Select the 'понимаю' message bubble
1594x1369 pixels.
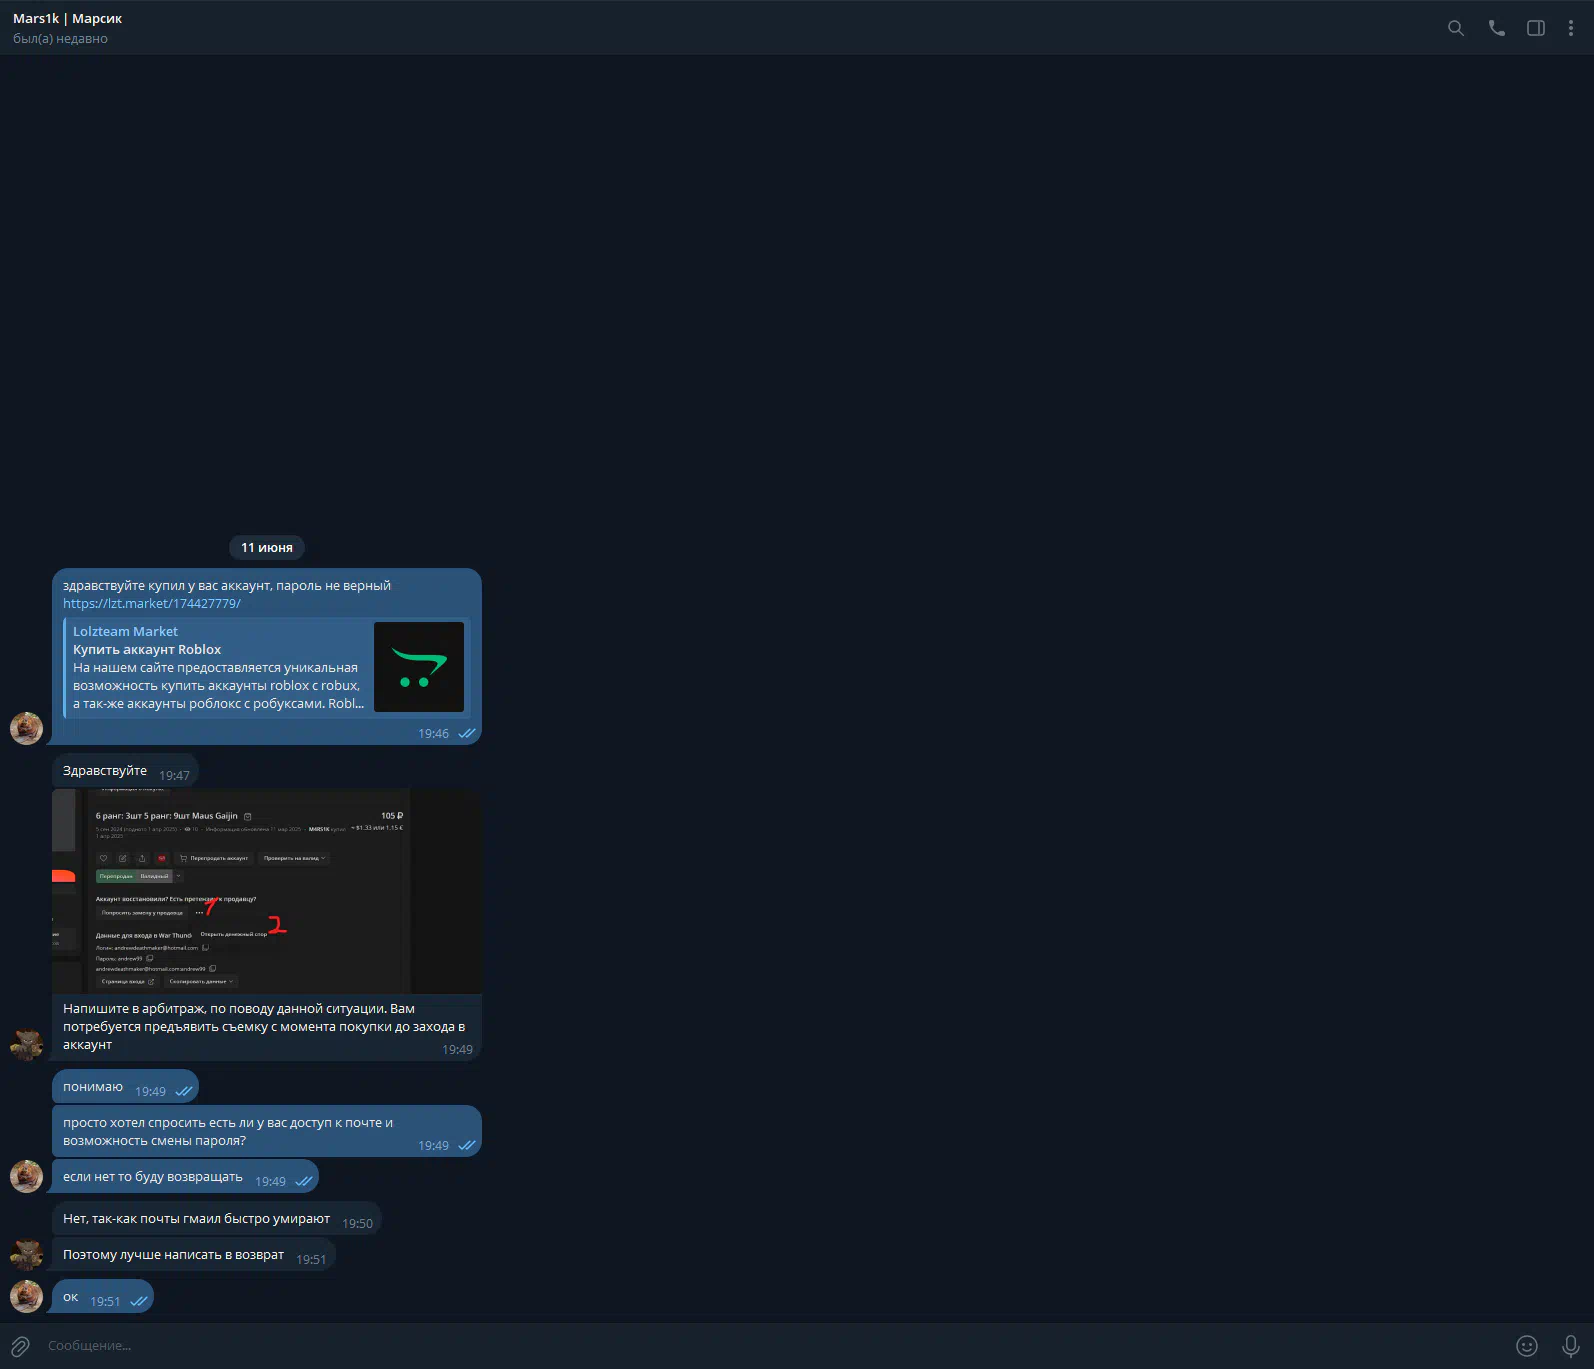tap(125, 1087)
